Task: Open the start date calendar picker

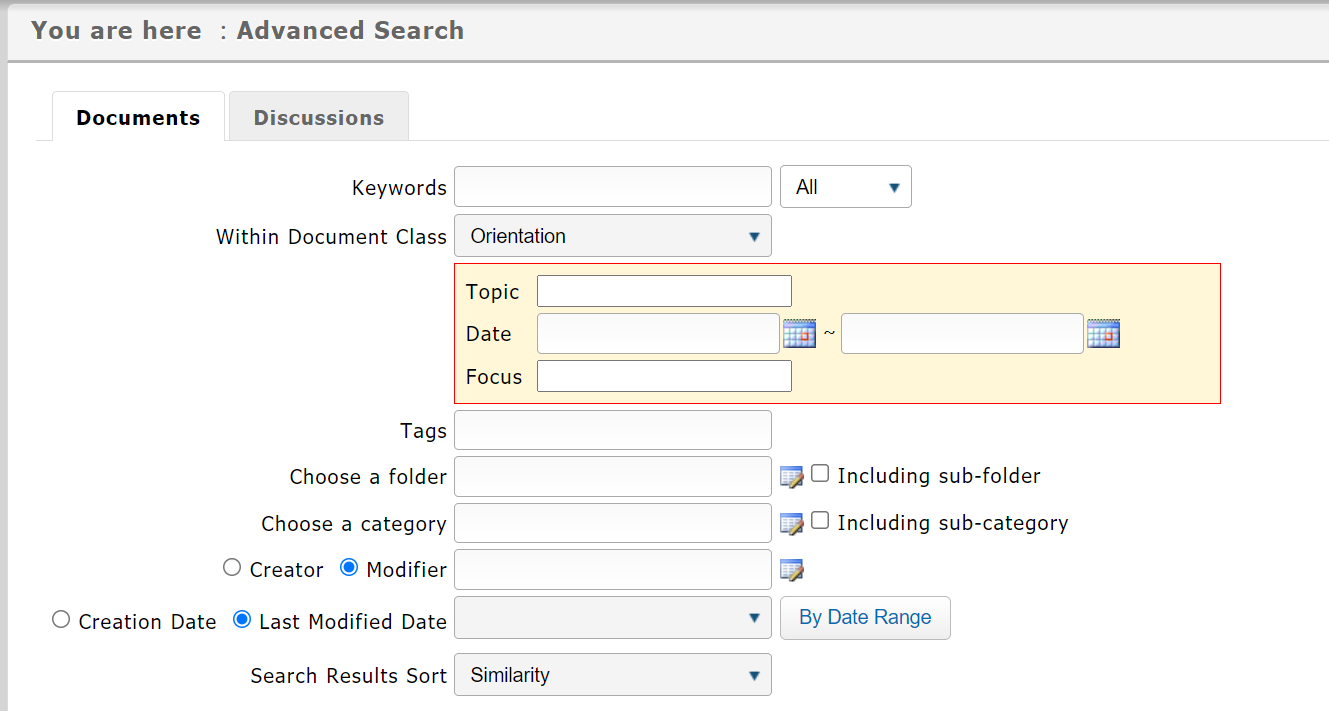Action: [799, 334]
